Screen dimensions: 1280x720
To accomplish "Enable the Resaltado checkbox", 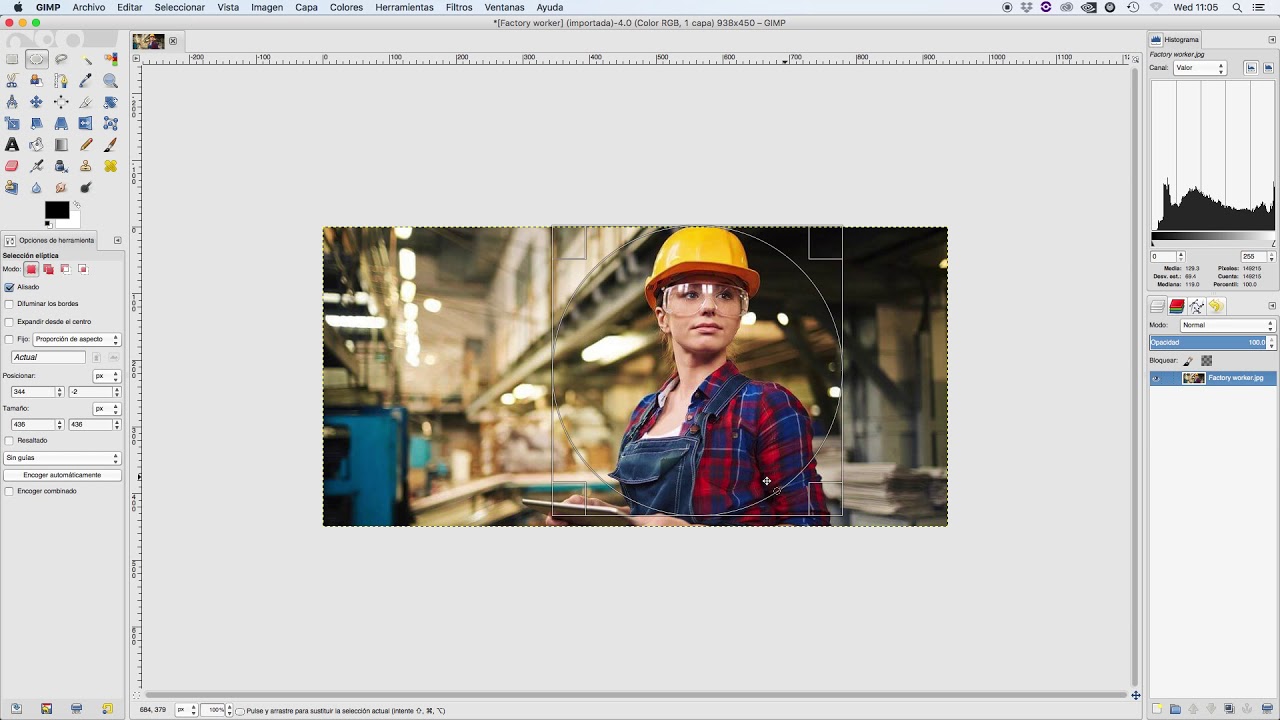I will coord(9,440).
